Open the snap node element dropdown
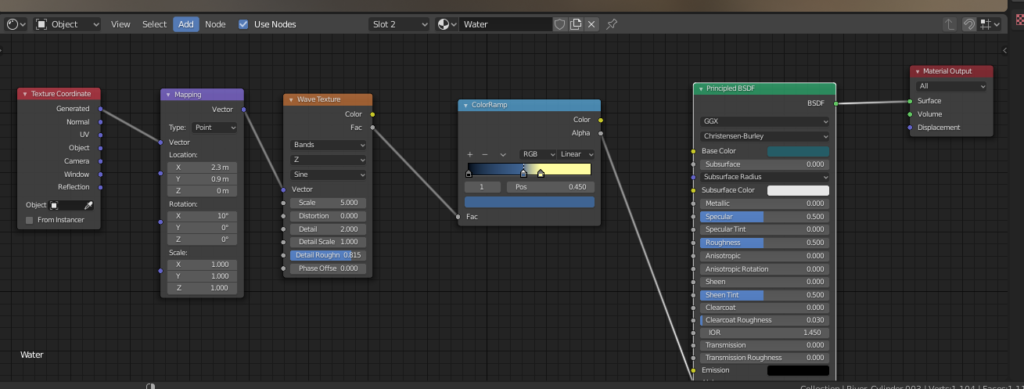 pyautogui.click(x=989, y=25)
